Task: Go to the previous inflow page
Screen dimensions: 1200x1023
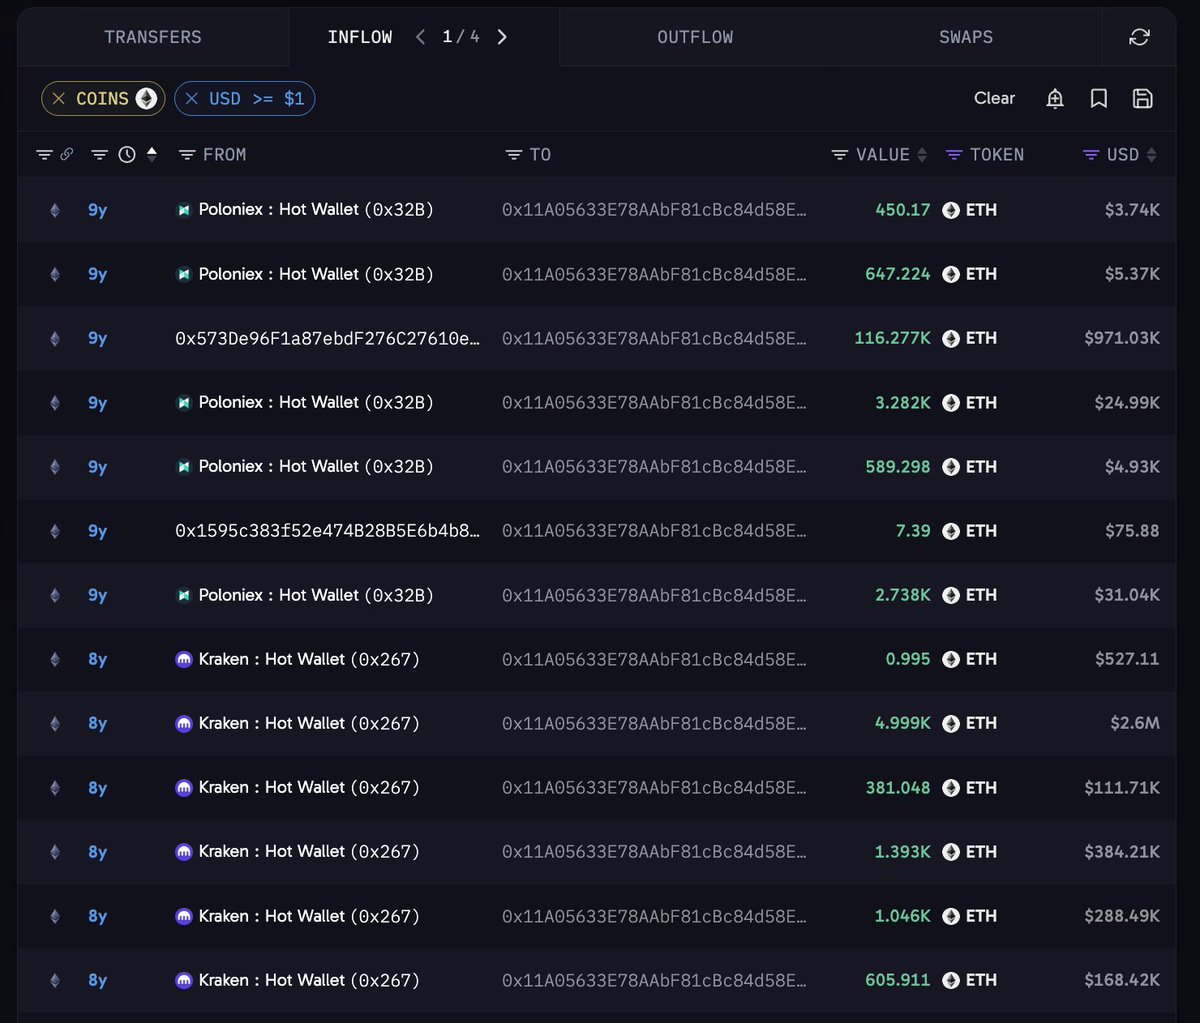Action: coord(420,37)
